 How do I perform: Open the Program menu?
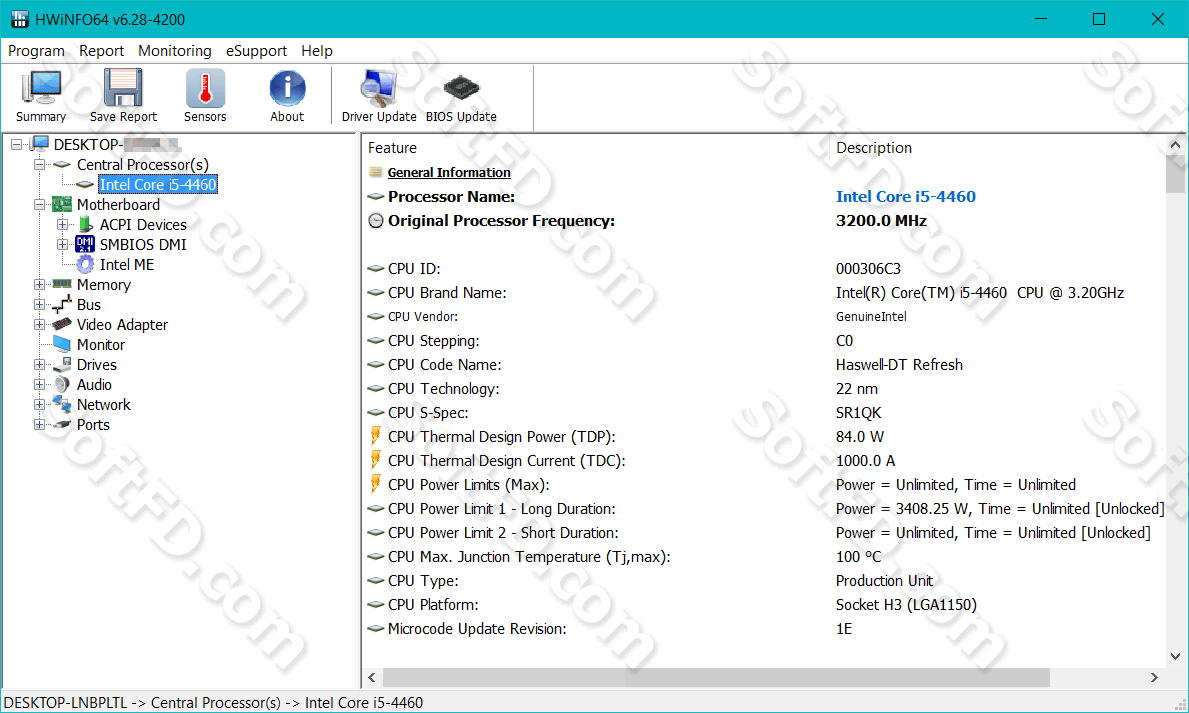(x=36, y=51)
